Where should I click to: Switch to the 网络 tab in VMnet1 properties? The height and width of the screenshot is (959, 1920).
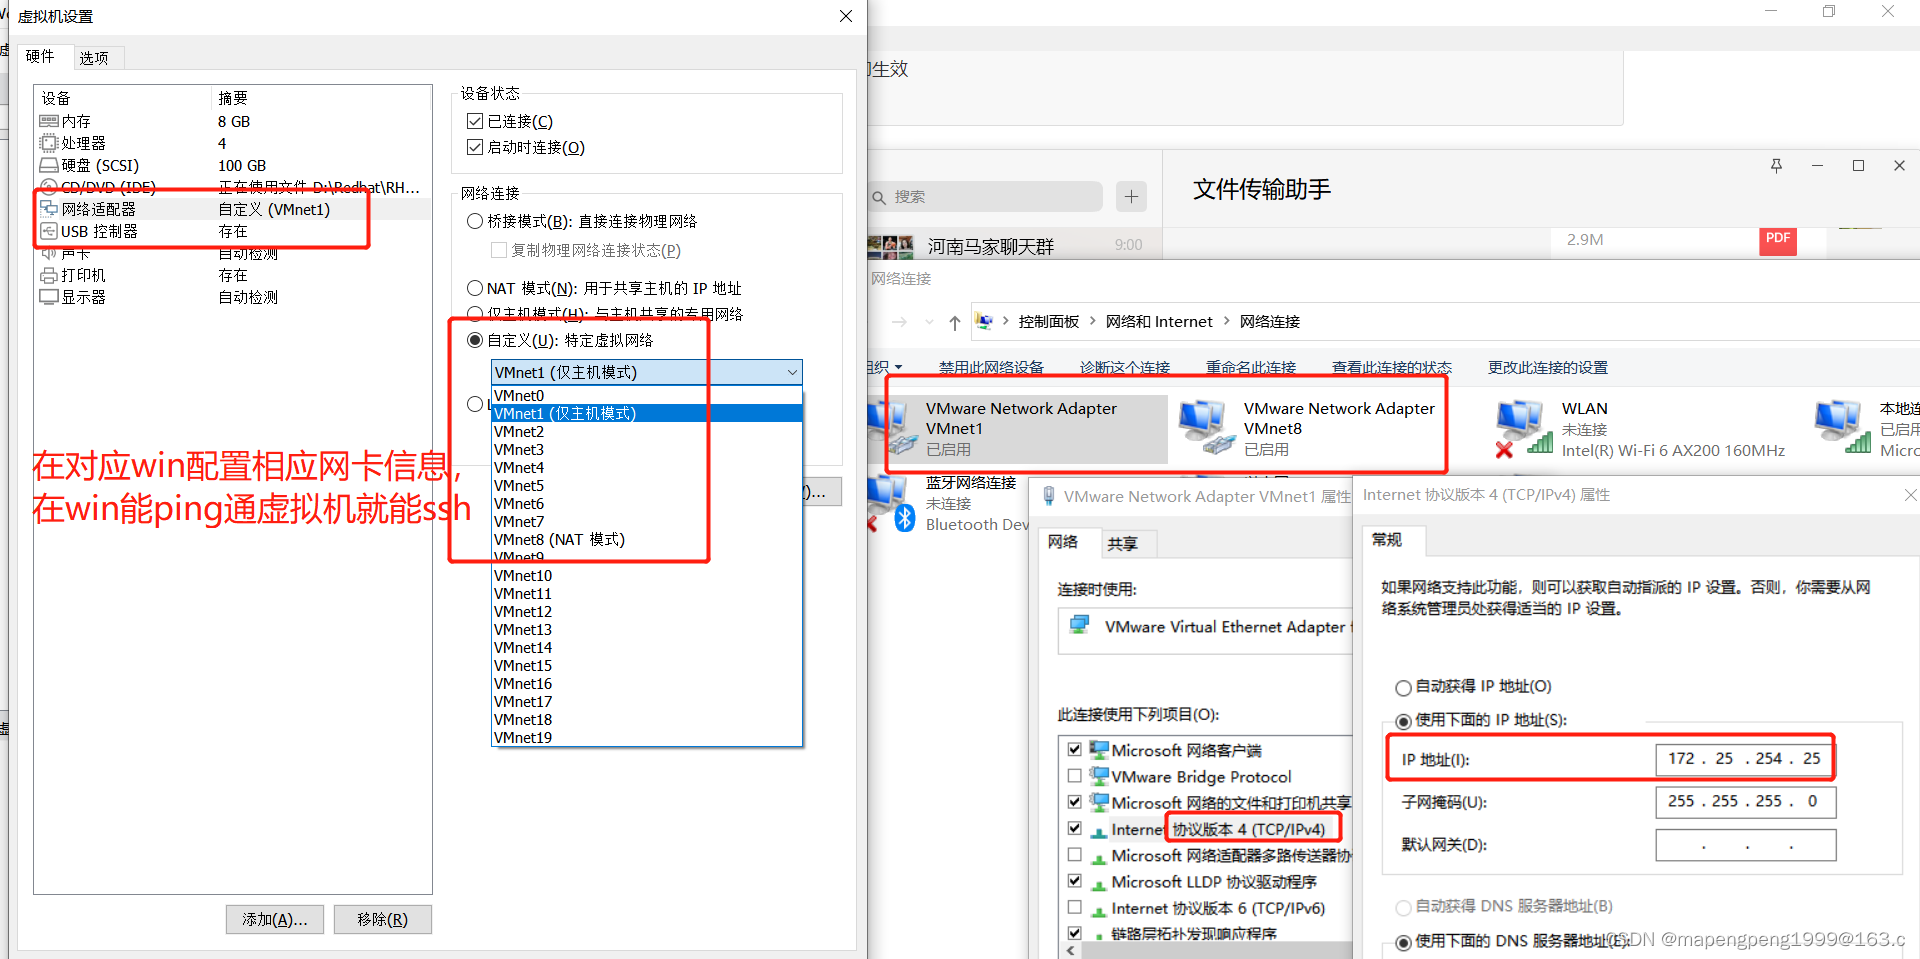[x=1063, y=542]
